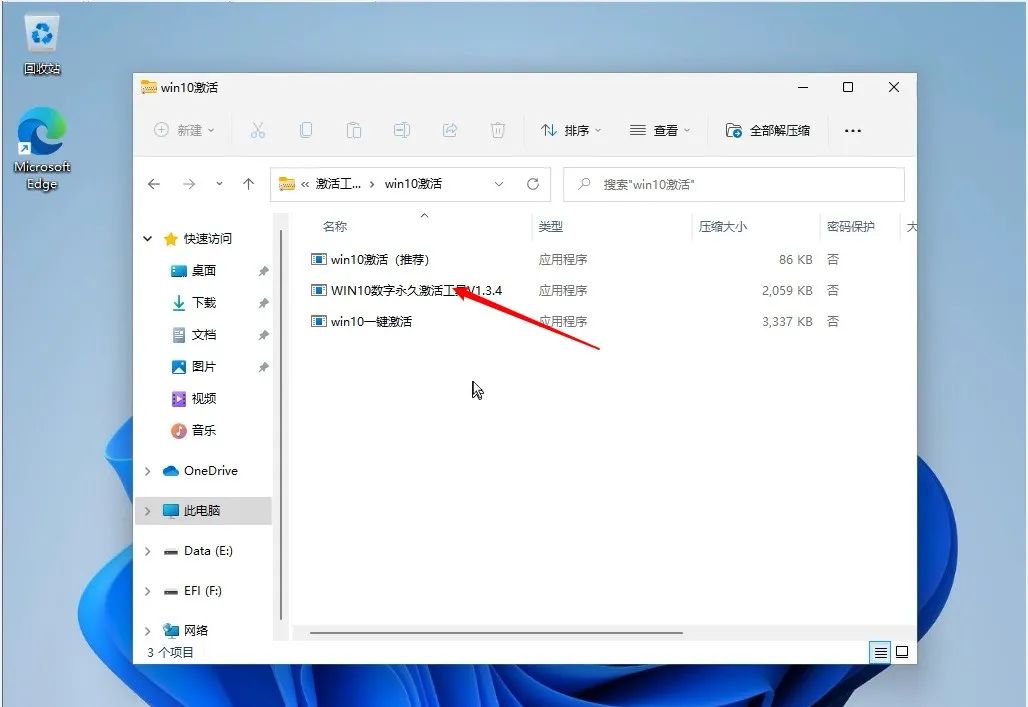The height and width of the screenshot is (707, 1028).
Task: Refresh the folder with the reload icon
Action: tap(533, 184)
